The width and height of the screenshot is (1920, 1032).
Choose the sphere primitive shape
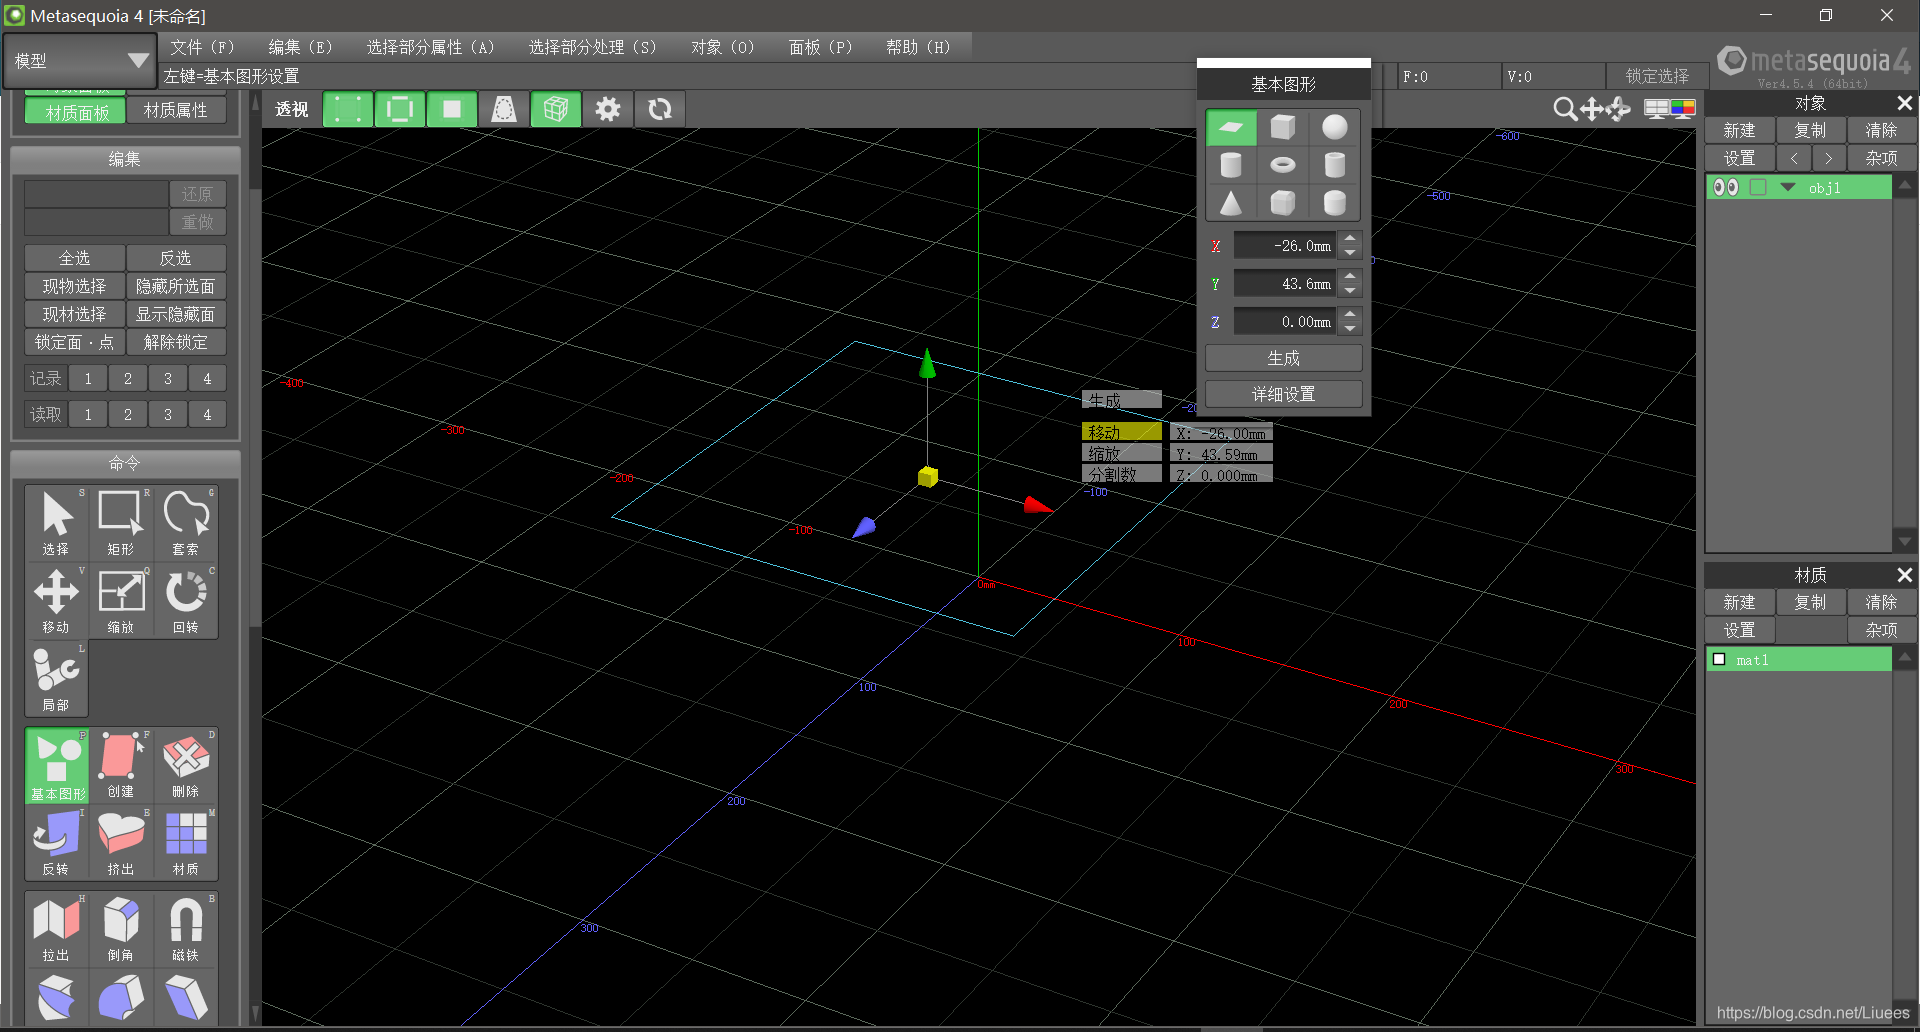coord(1334,127)
